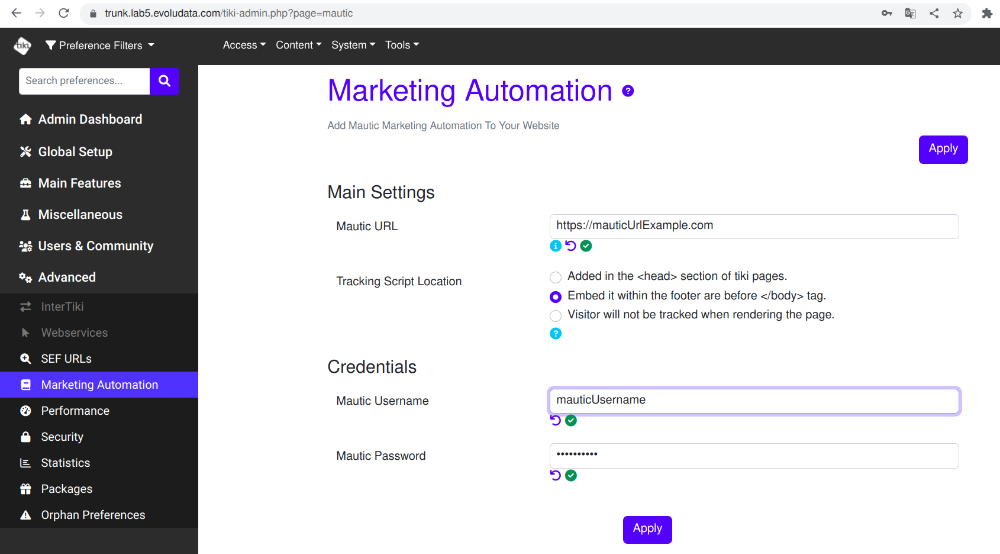This screenshot has height=554, width=1000.
Task: Click the top Apply button
Action: click(943, 149)
